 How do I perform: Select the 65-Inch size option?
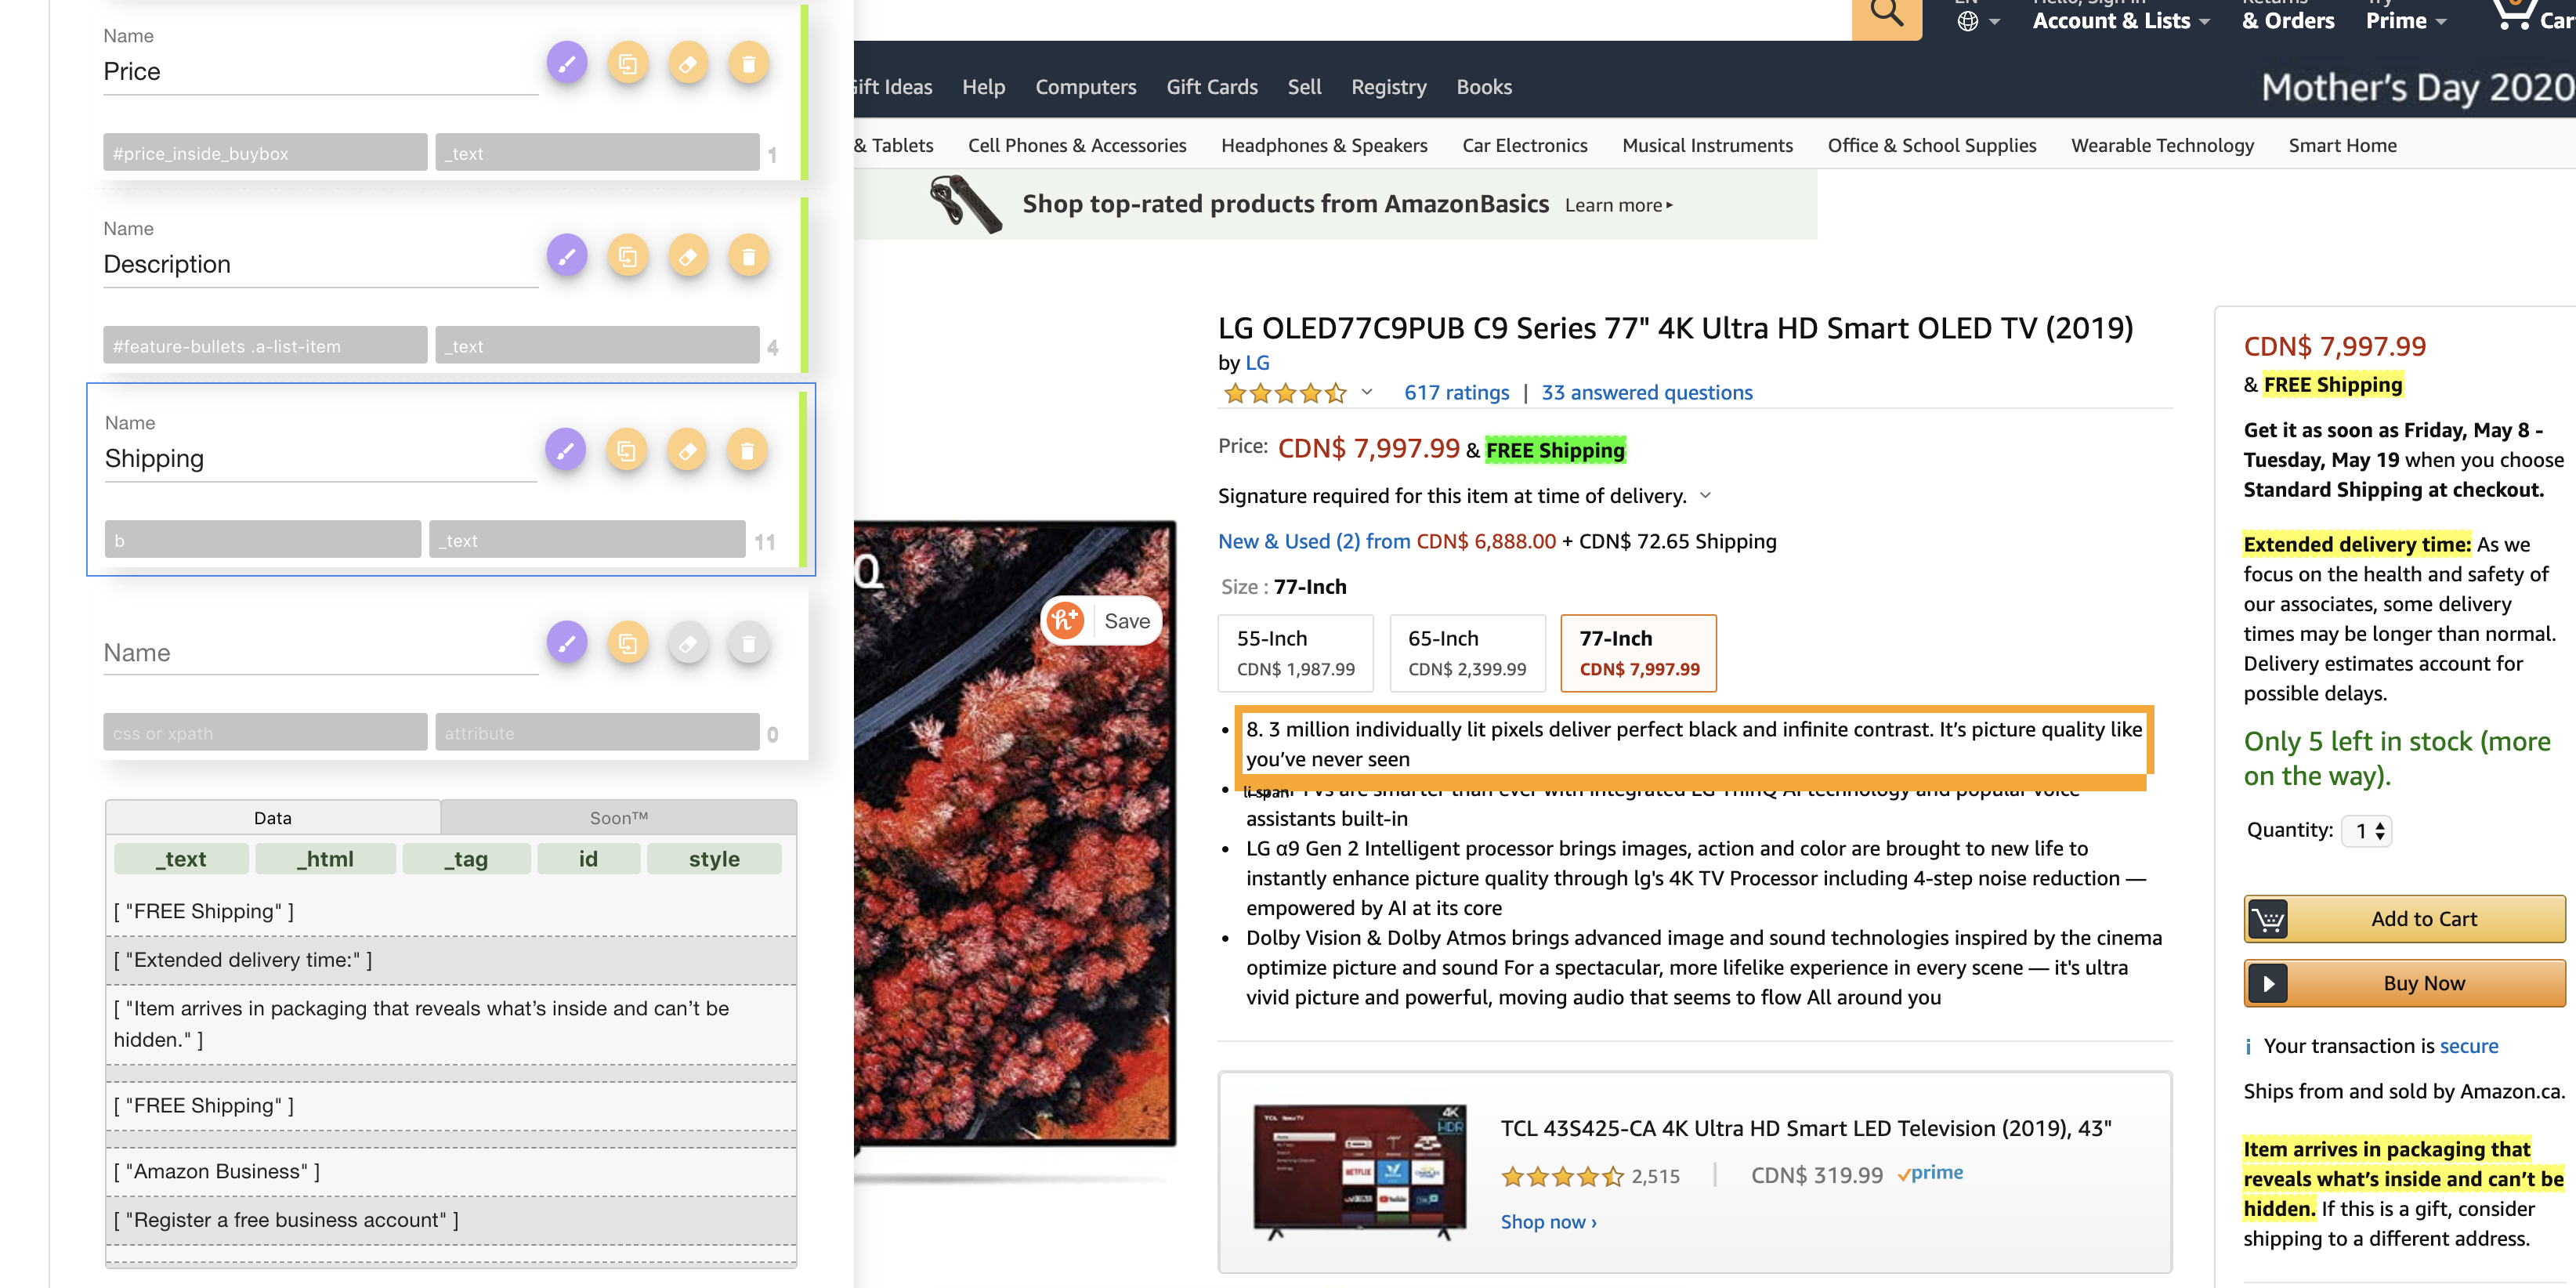coord(1467,653)
